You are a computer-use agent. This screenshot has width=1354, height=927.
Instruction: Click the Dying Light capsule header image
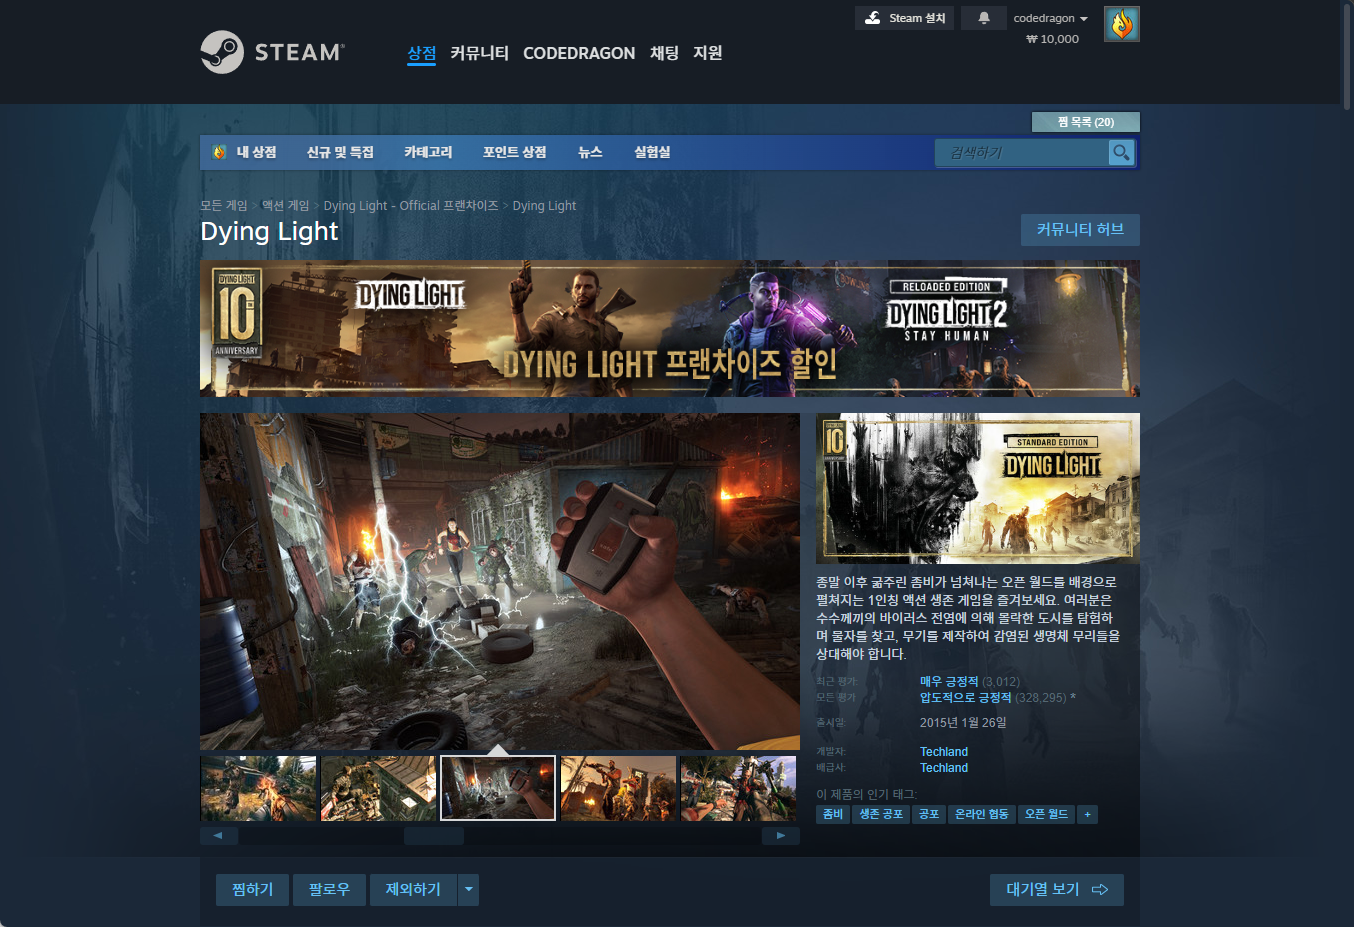978,489
